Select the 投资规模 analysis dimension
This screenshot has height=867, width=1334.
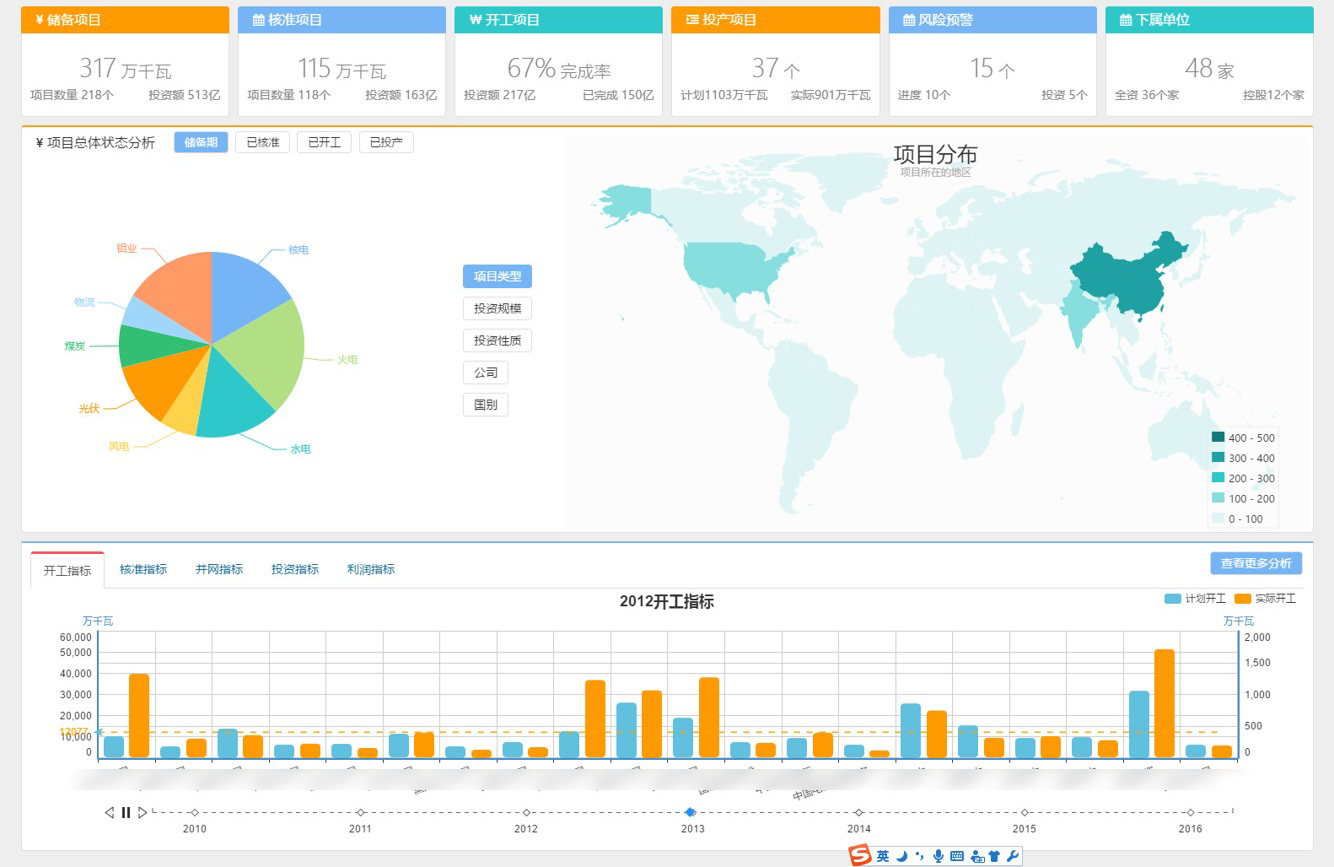click(497, 308)
